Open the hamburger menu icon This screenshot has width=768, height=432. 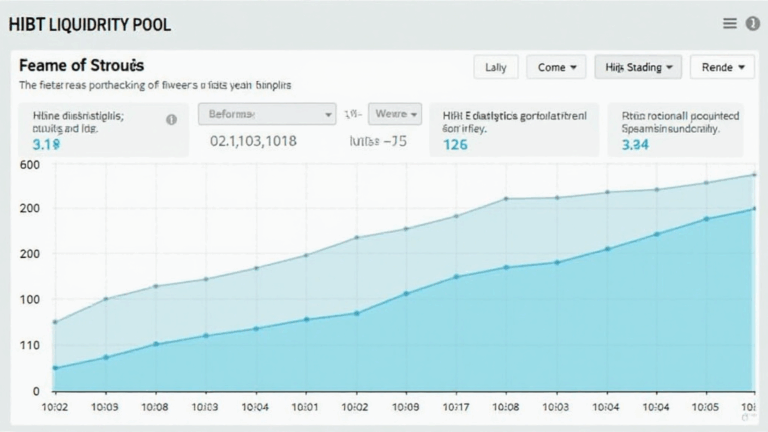coord(730,24)
